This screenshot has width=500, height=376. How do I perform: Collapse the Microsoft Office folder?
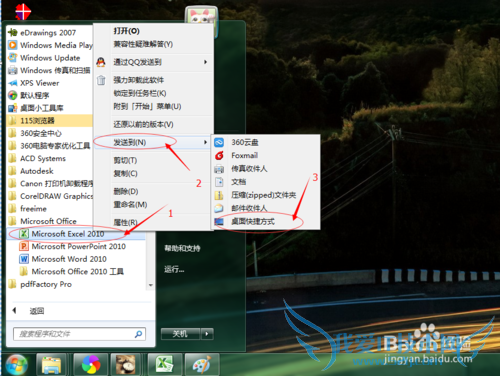click(42, 221)
